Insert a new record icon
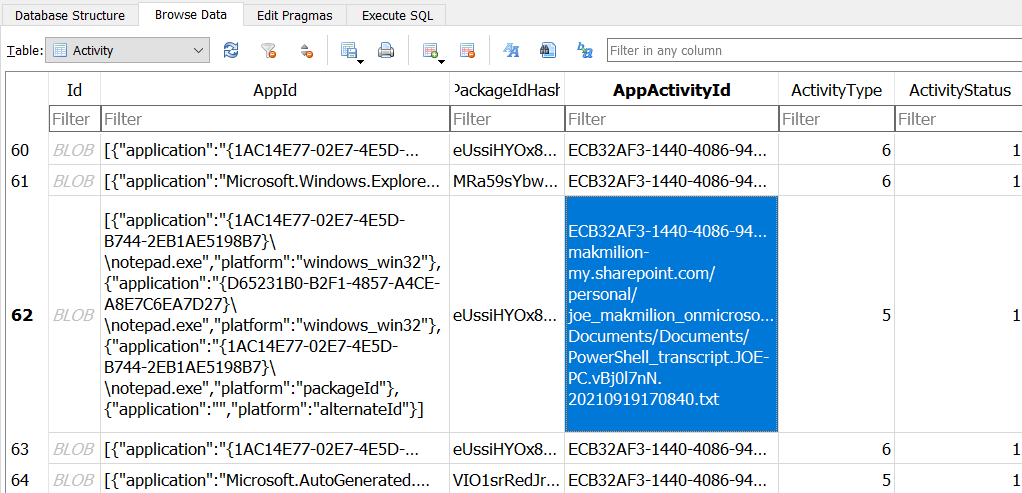 (430, 50)
